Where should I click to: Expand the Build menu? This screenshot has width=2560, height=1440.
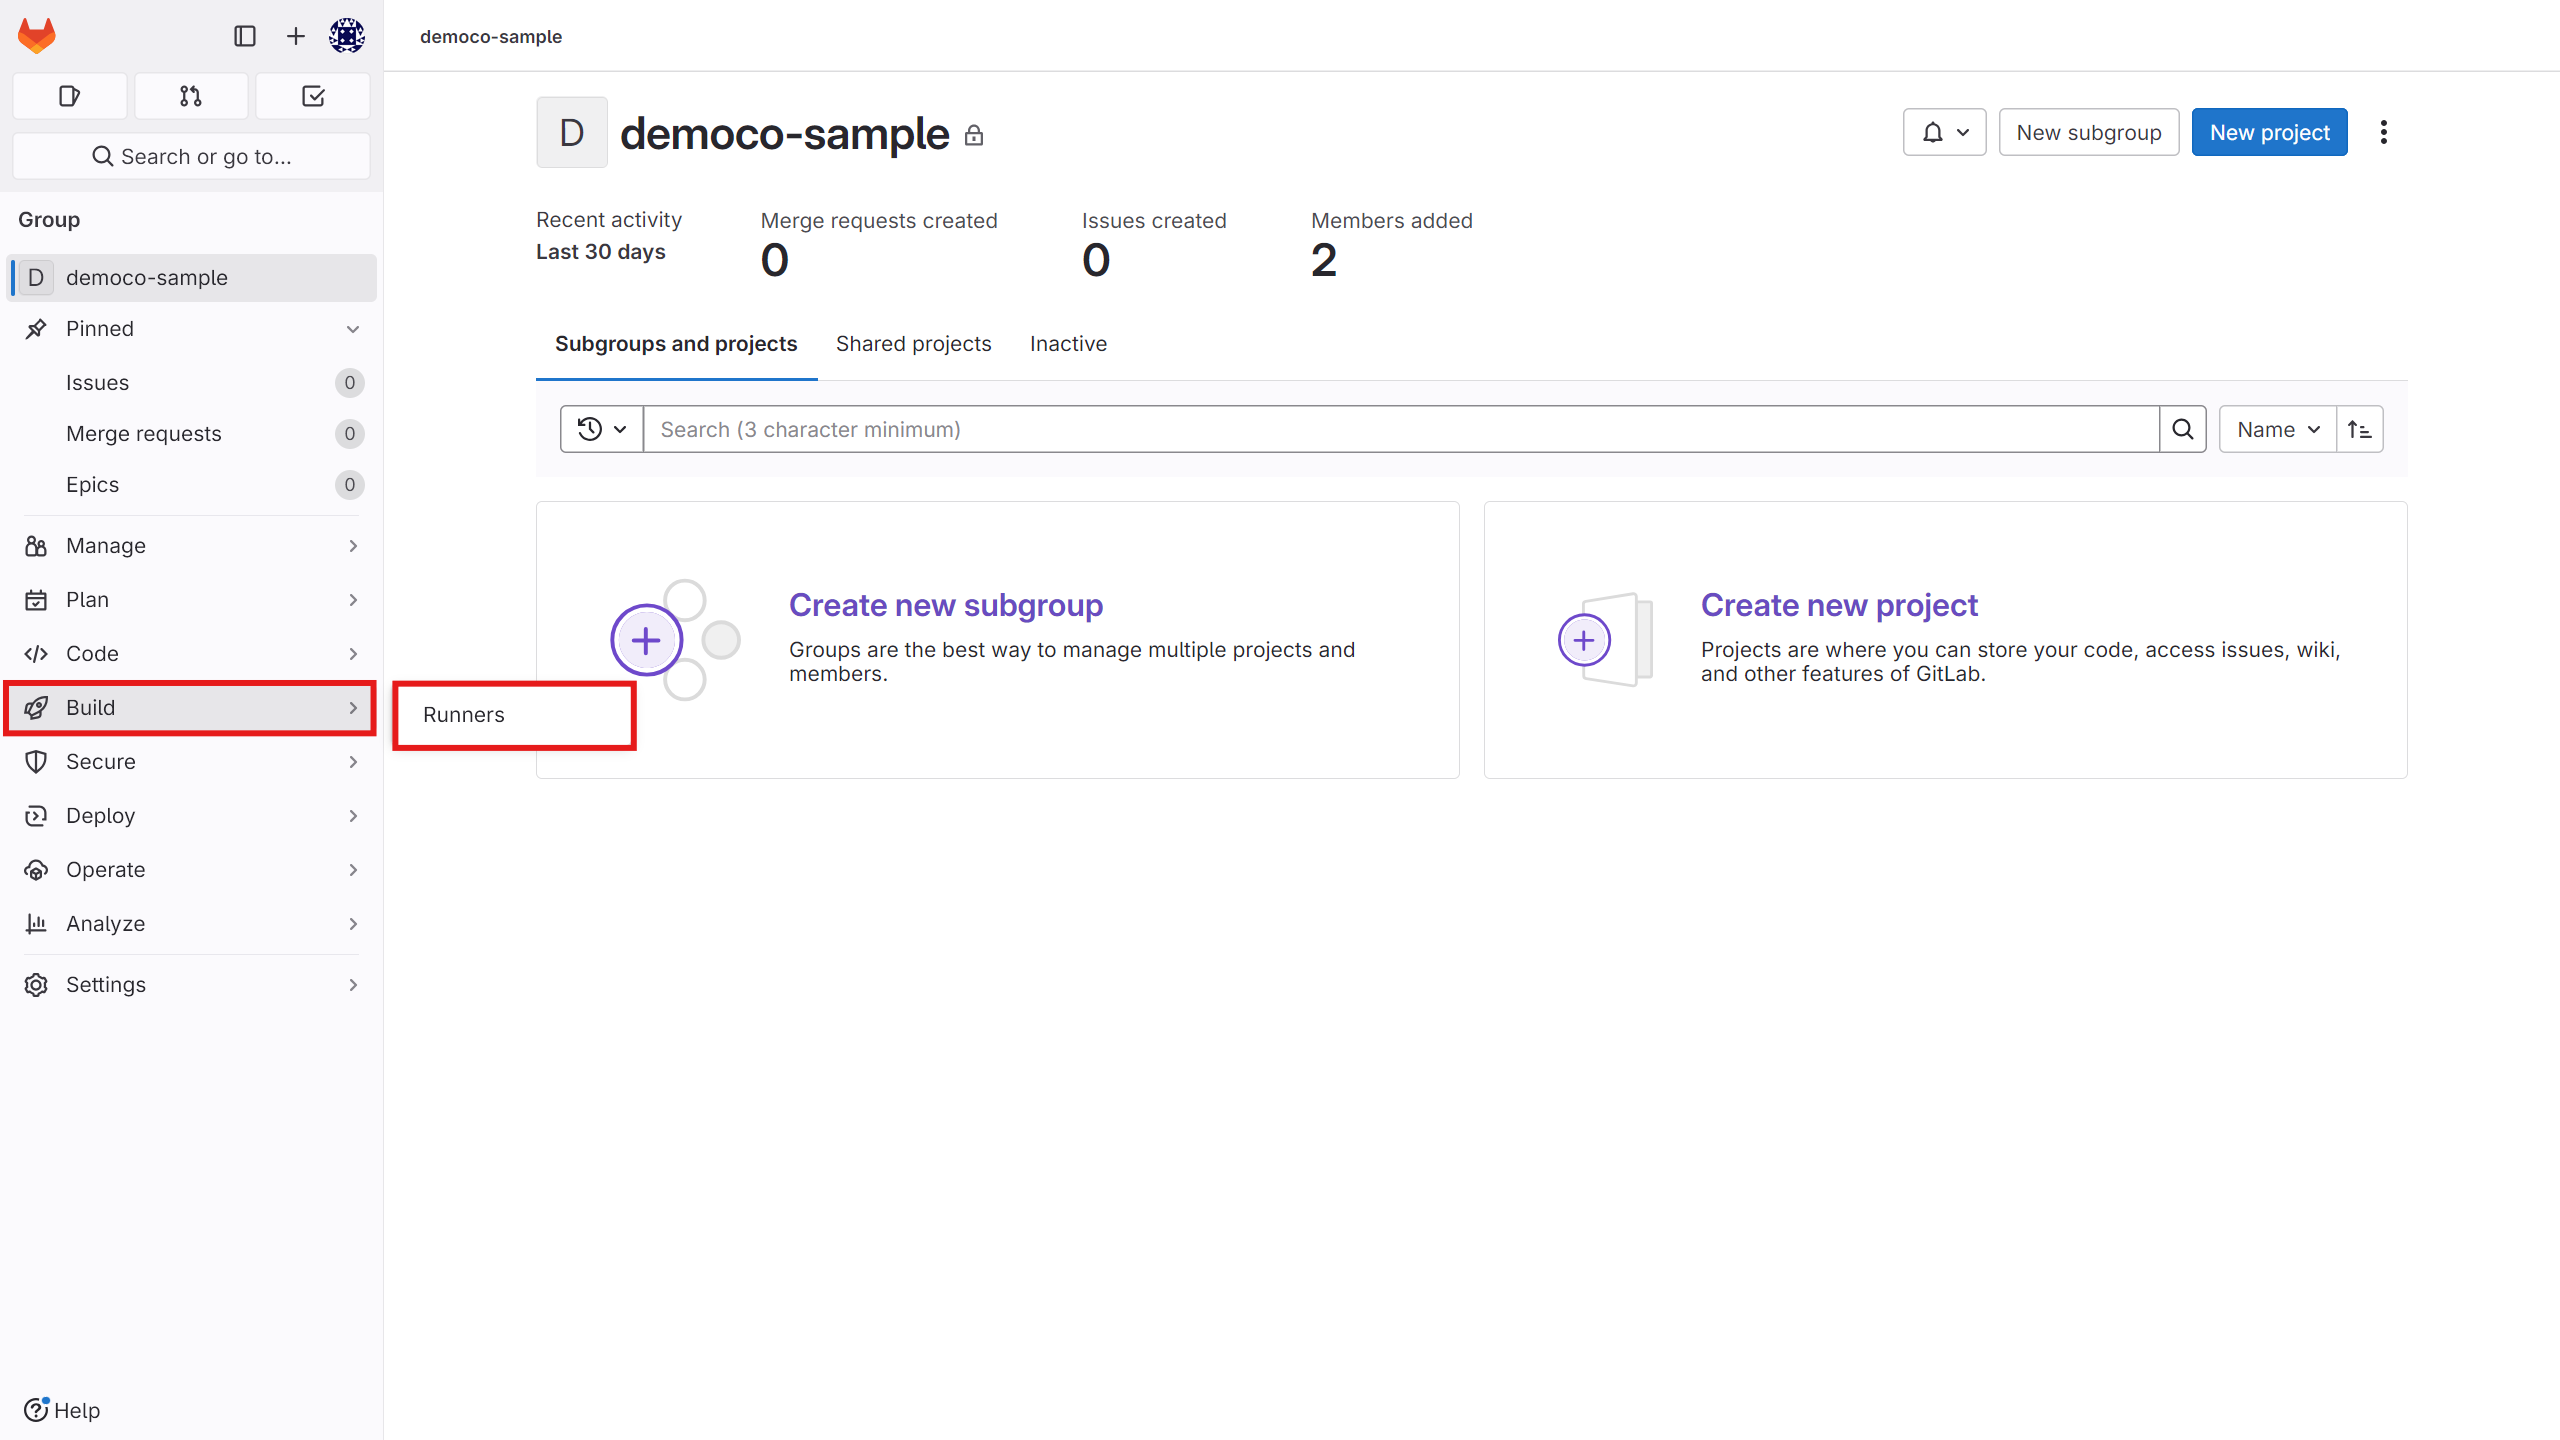(x=192, y=708)
